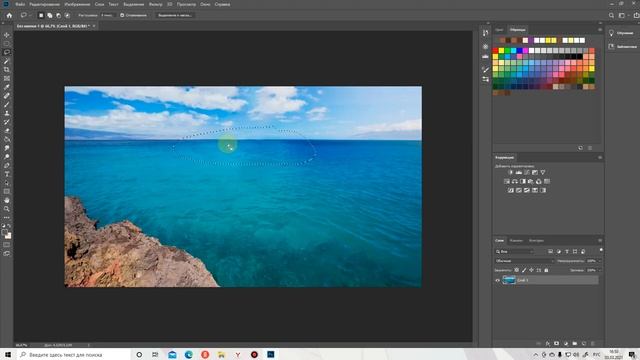Screen dimensions: 640x360
Task: Open the layer fill slider arrow
Action: coord(600,270)
